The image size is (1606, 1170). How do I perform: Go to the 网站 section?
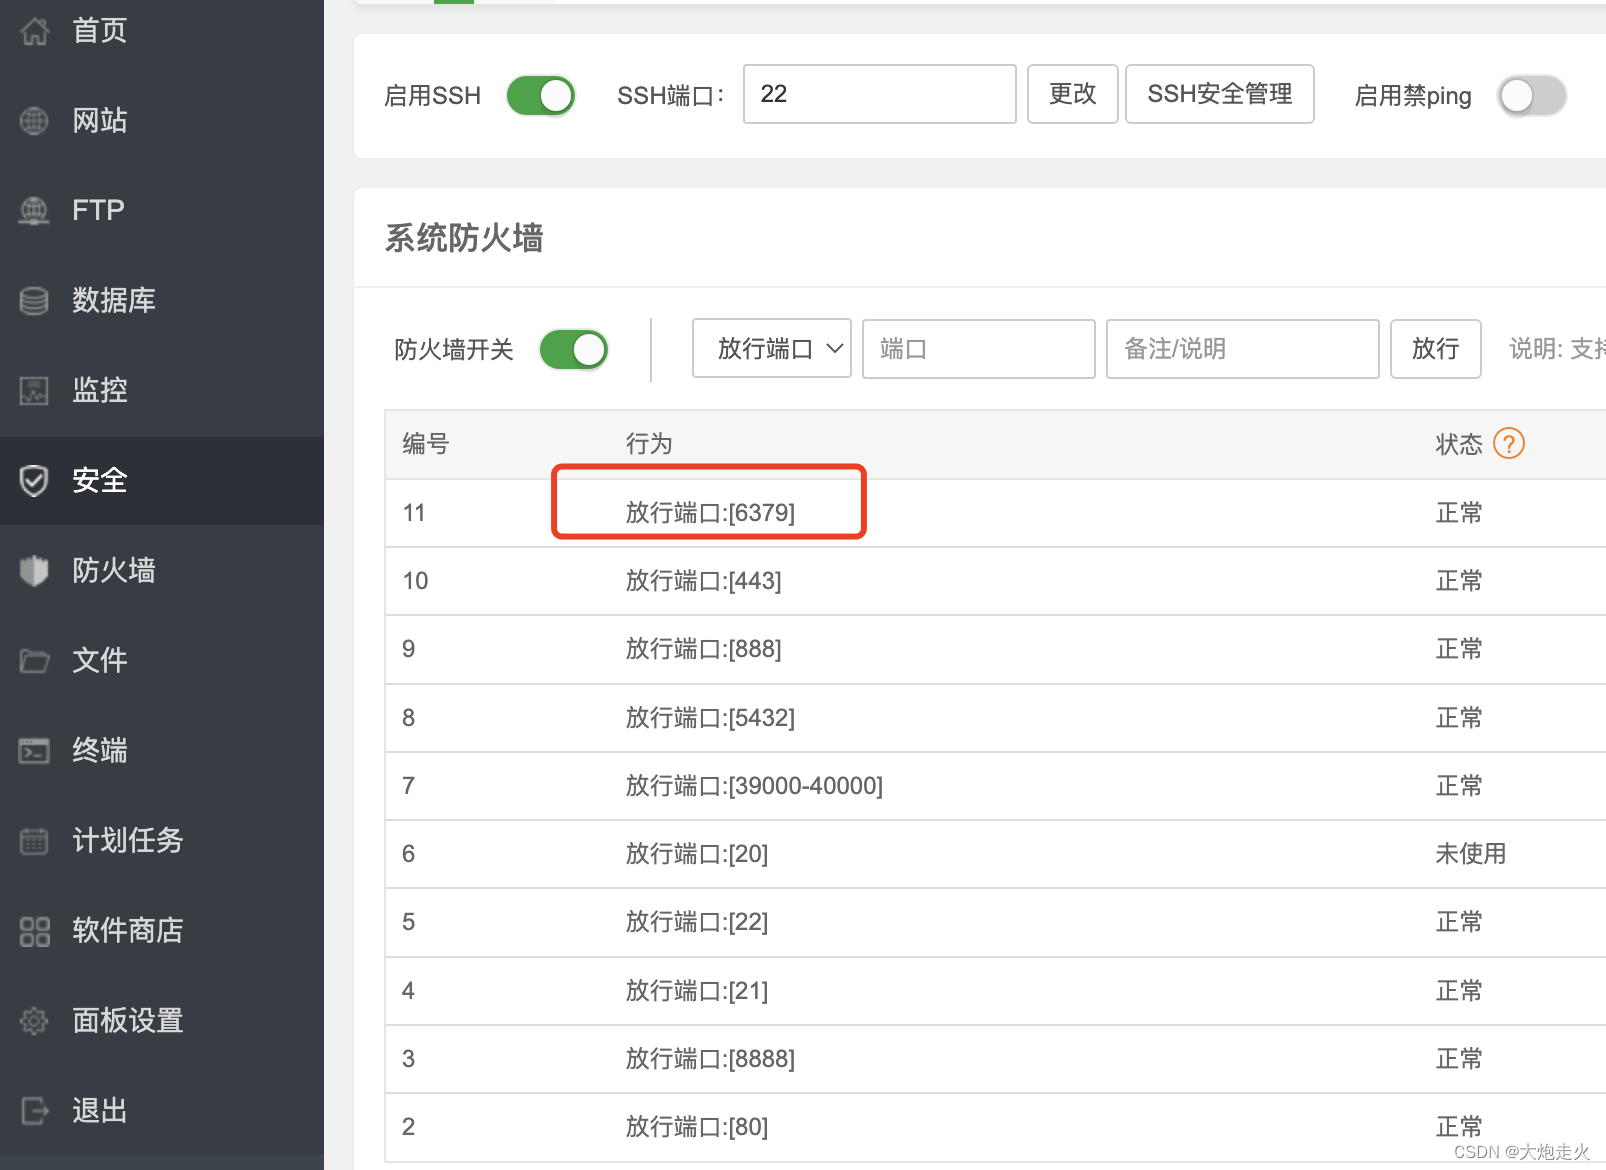[x=100, y=121]
